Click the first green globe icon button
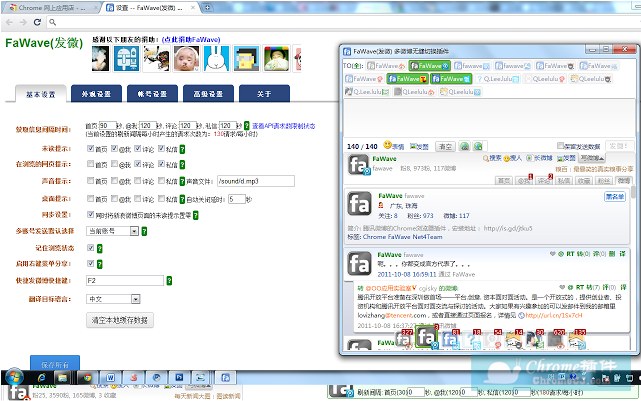 click(464, 146)
